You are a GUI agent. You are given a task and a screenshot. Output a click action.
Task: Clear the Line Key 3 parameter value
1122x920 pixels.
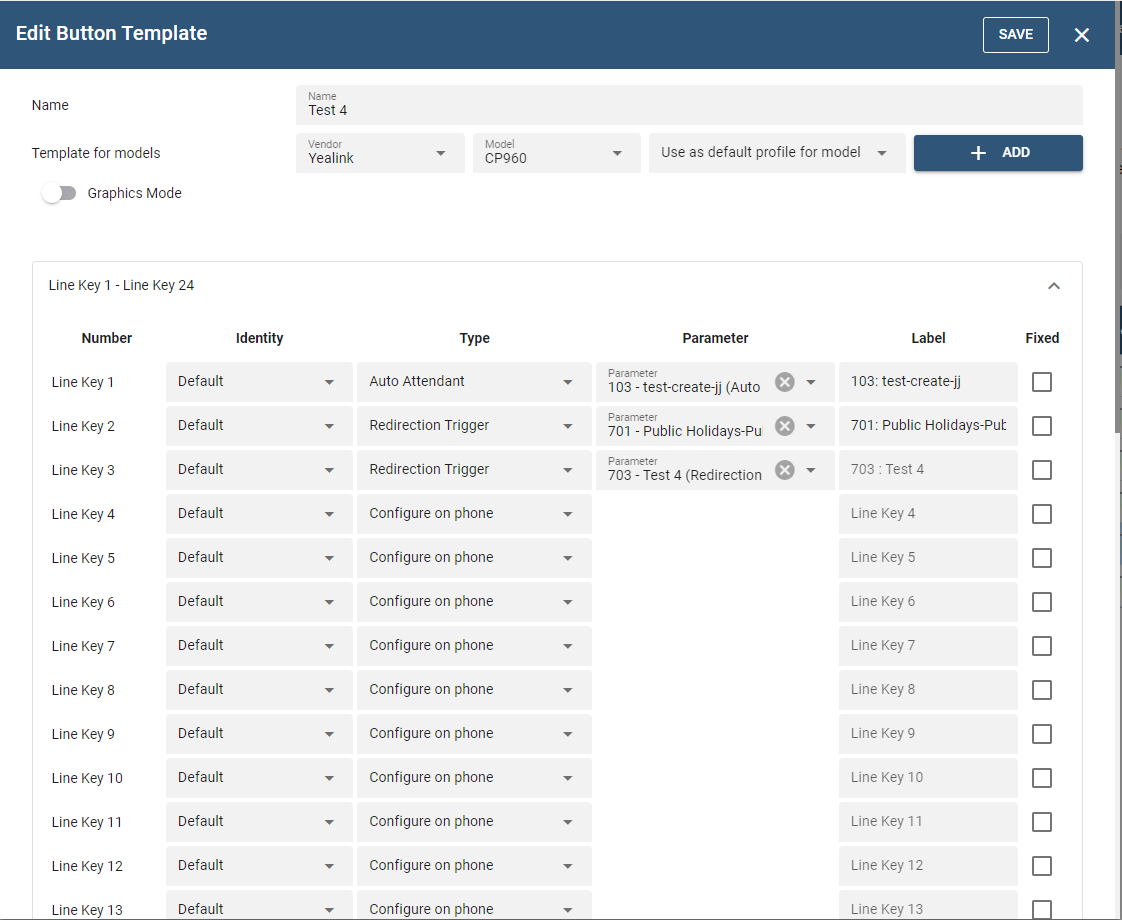click(785, 470)
